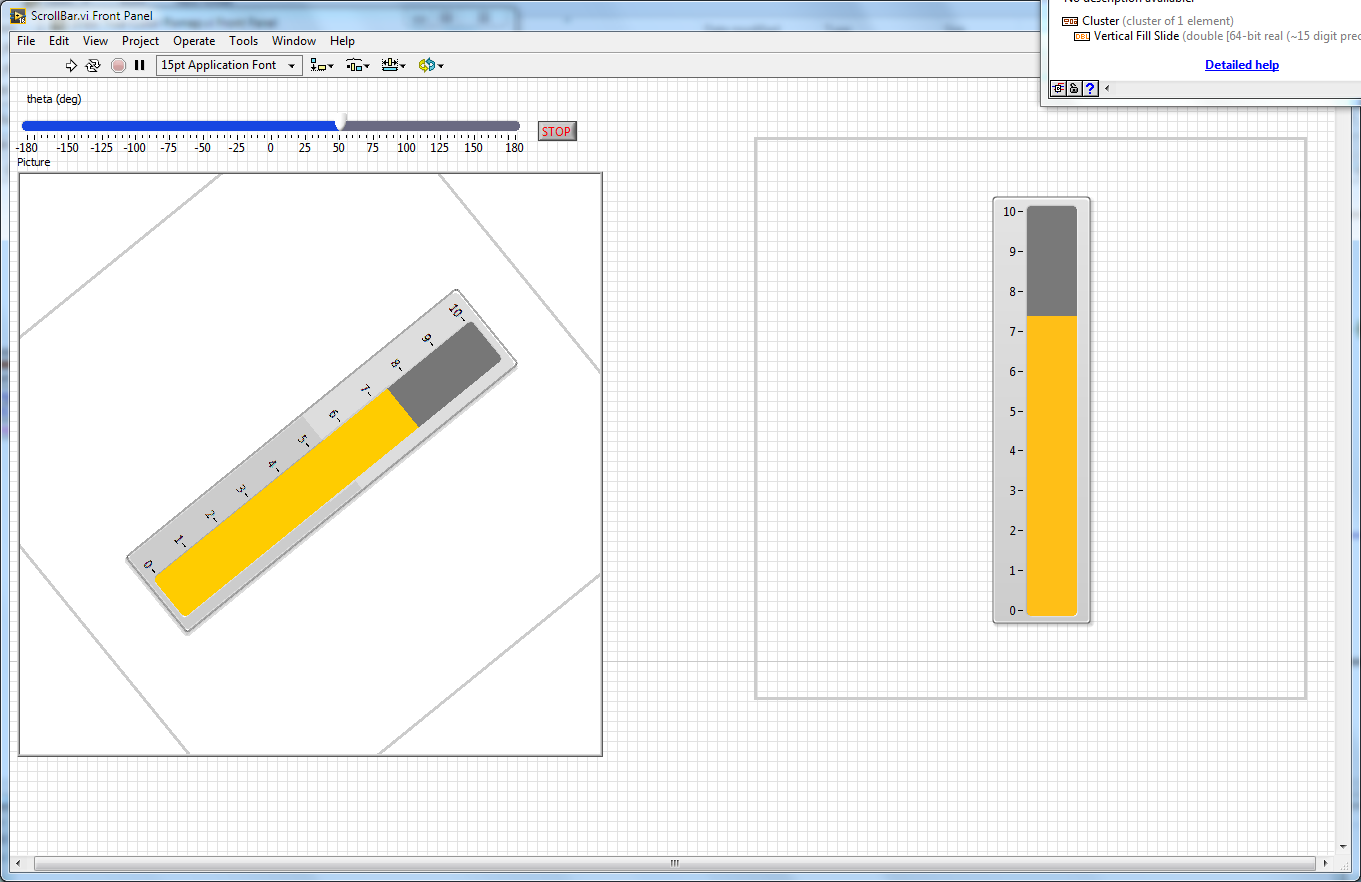The width and height of the screenshot is (1361, 882).
Task: Click 'Cluster' text in Context Help
Action: [1100, 21]
